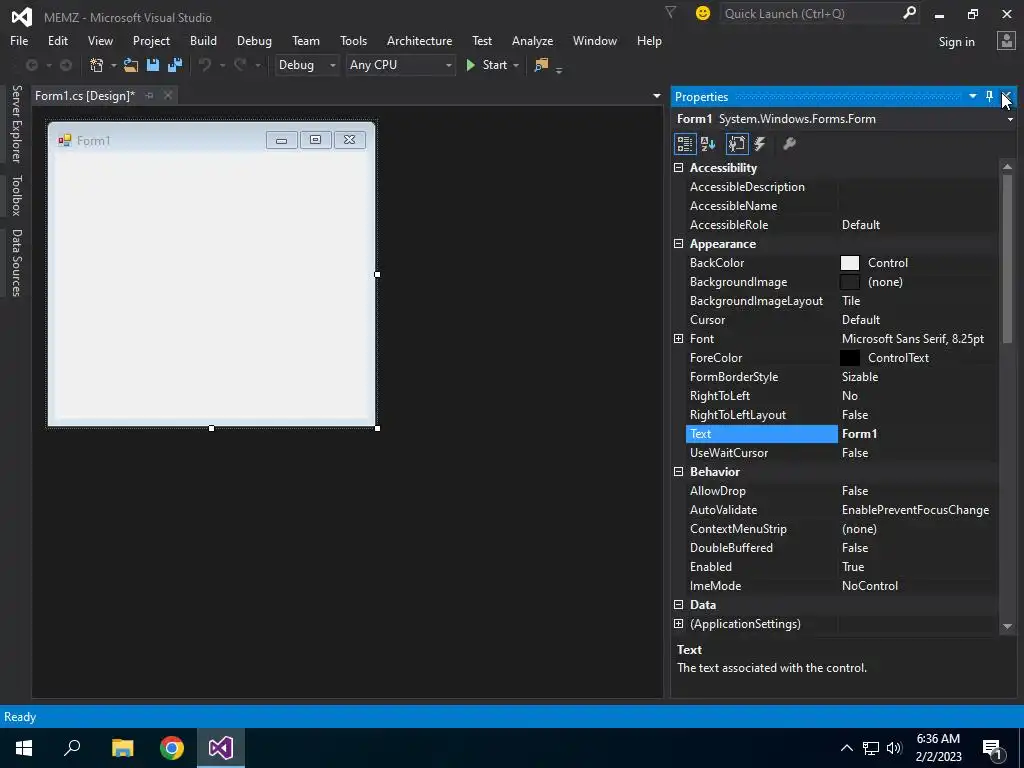Open the Form1 object selector dropdown

point(1010,120)
